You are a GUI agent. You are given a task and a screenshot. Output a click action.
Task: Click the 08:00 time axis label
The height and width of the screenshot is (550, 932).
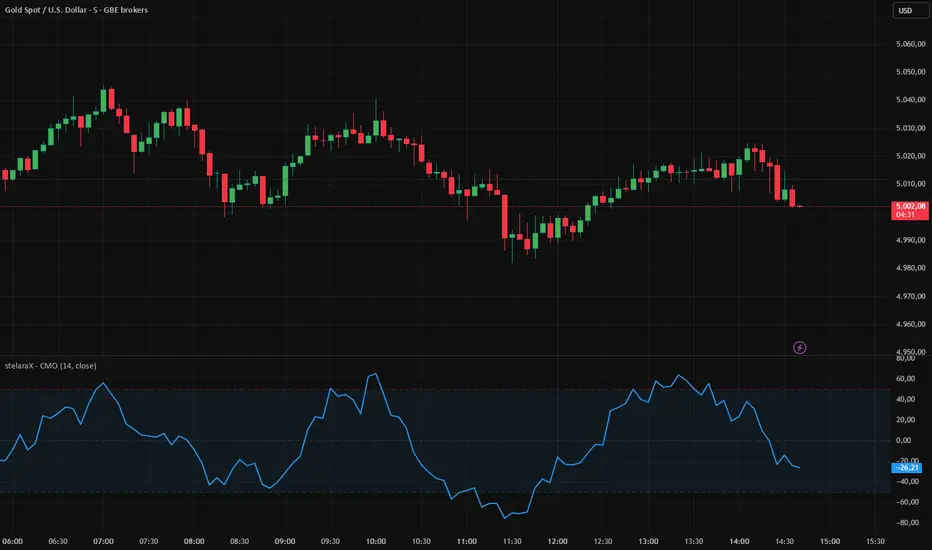click(194, 541)
